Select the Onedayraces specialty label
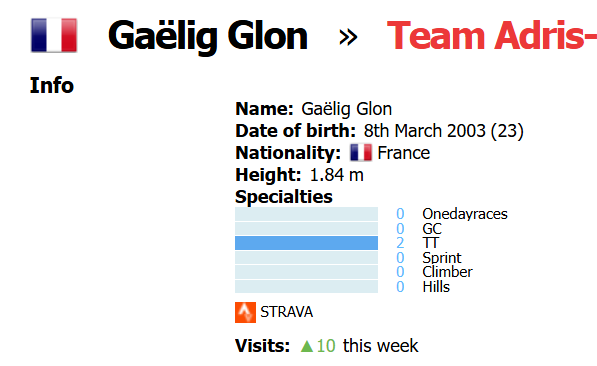Screen dimensions: 597x366 [x=465, y=214]
